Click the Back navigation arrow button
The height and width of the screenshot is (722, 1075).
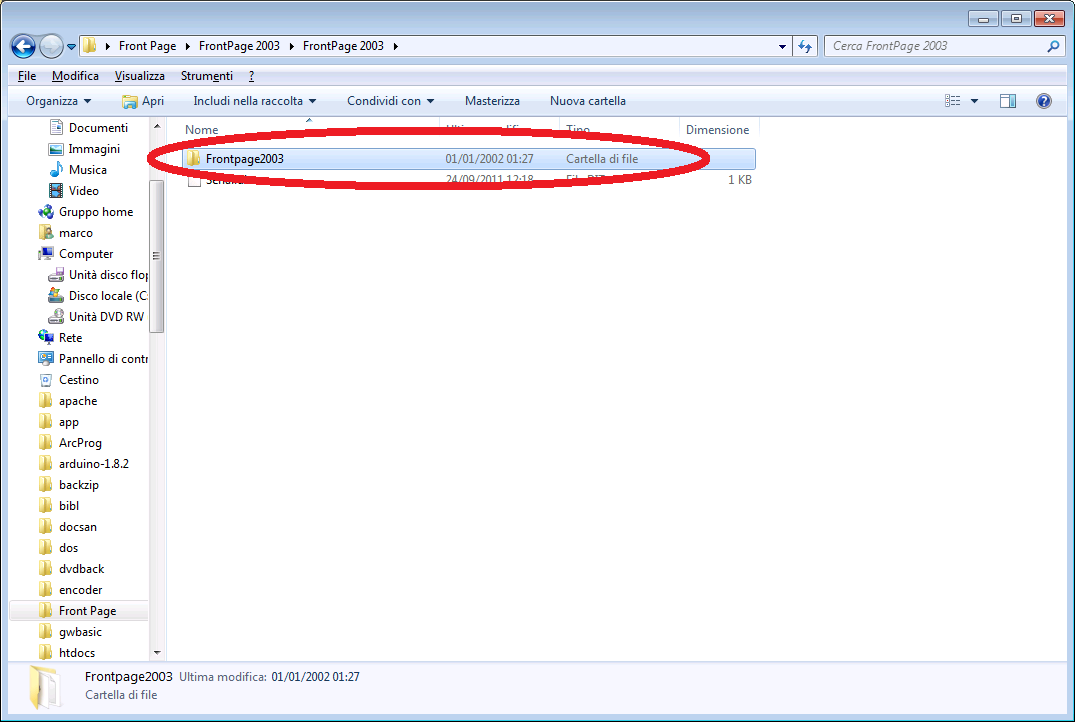click(x=24, y=46)
